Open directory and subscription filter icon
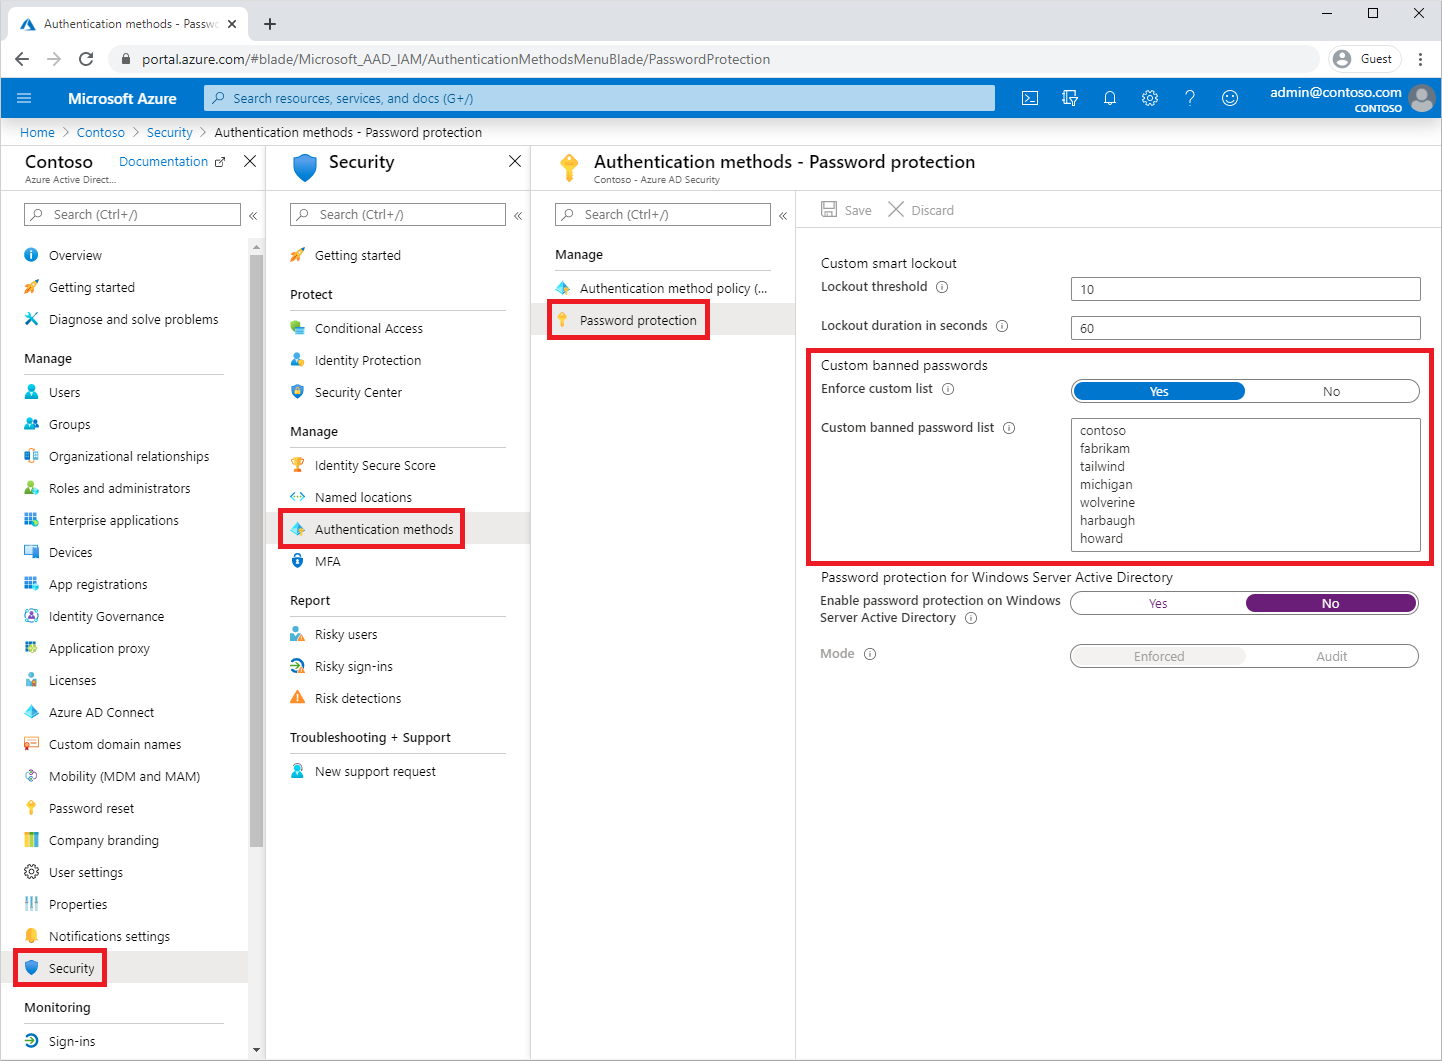The width and height of the screenshot is (1442, 1061). pos(1070,98)
